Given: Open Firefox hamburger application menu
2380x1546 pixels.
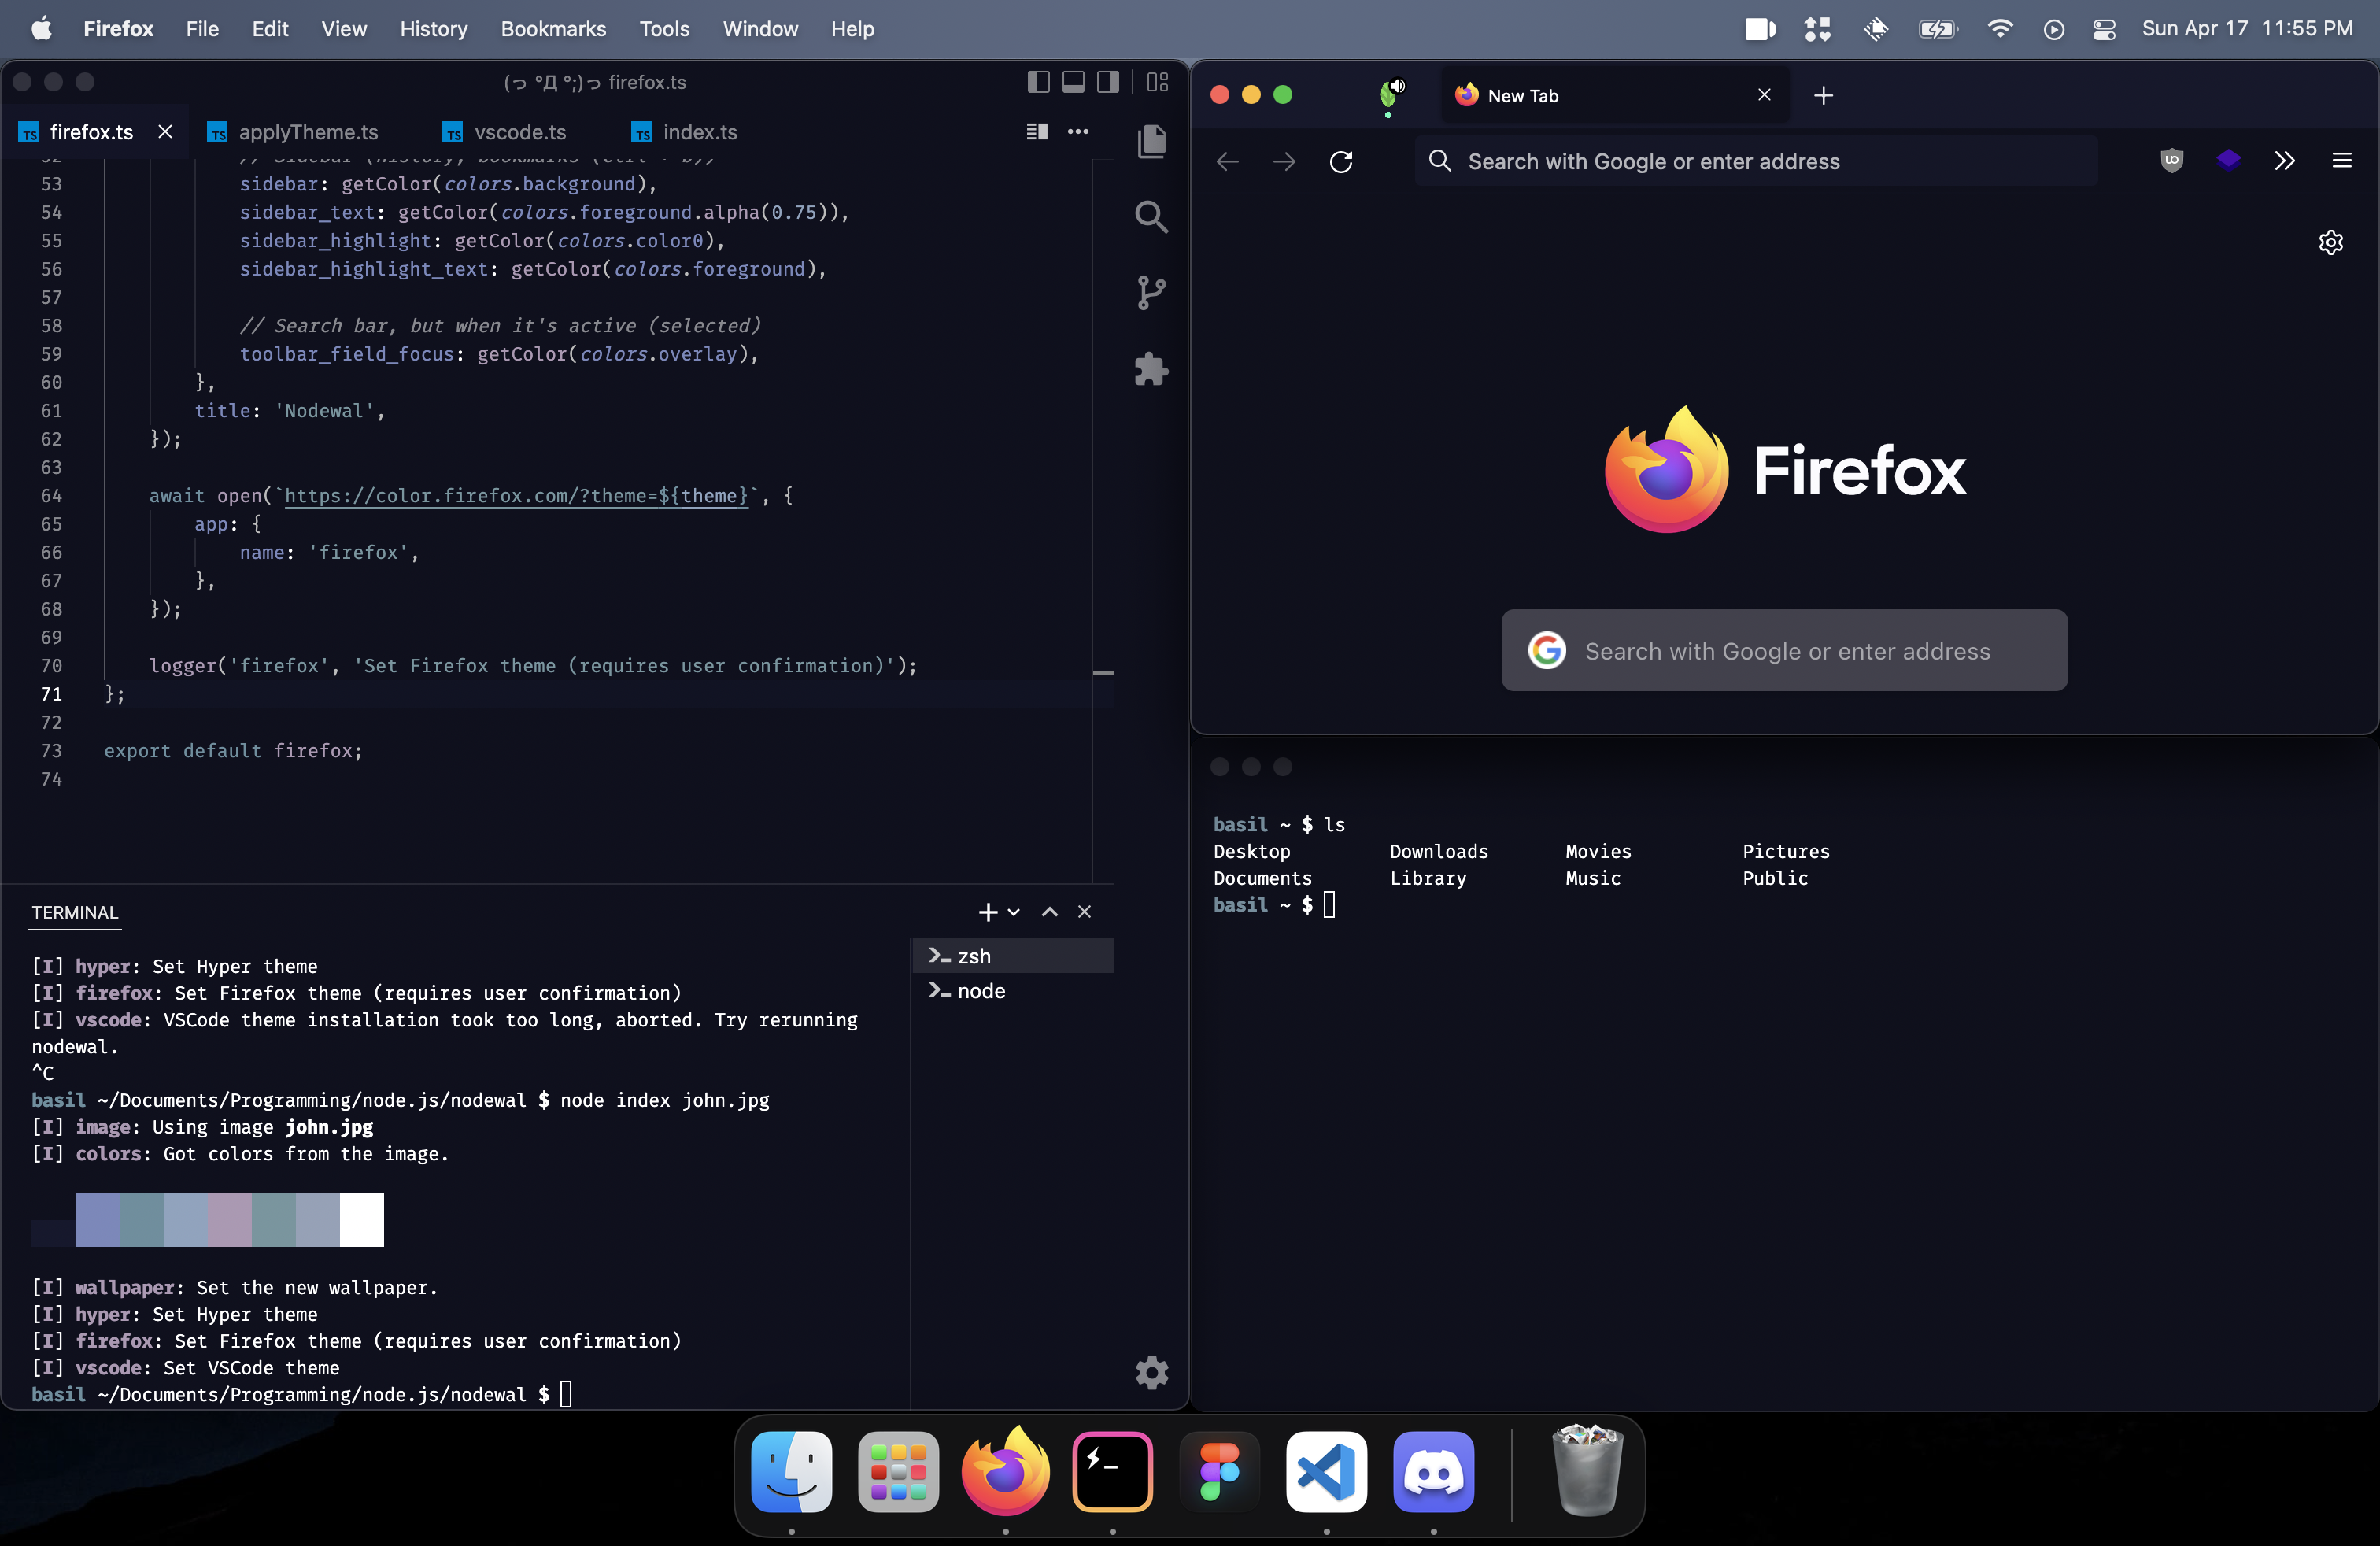Looking at the screenshot, I should coord(2341,161).
